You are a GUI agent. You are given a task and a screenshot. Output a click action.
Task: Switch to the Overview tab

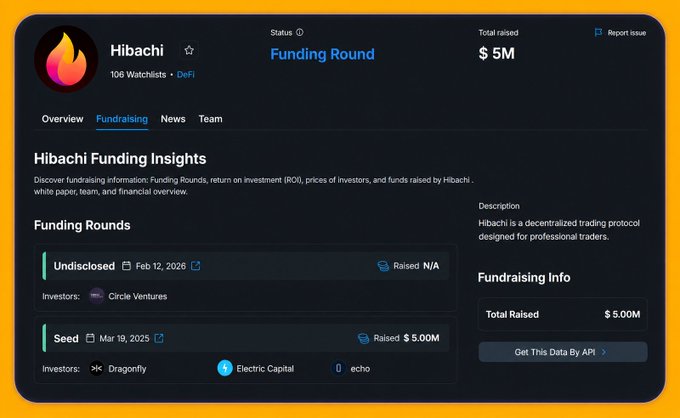[x=62, y=119]
